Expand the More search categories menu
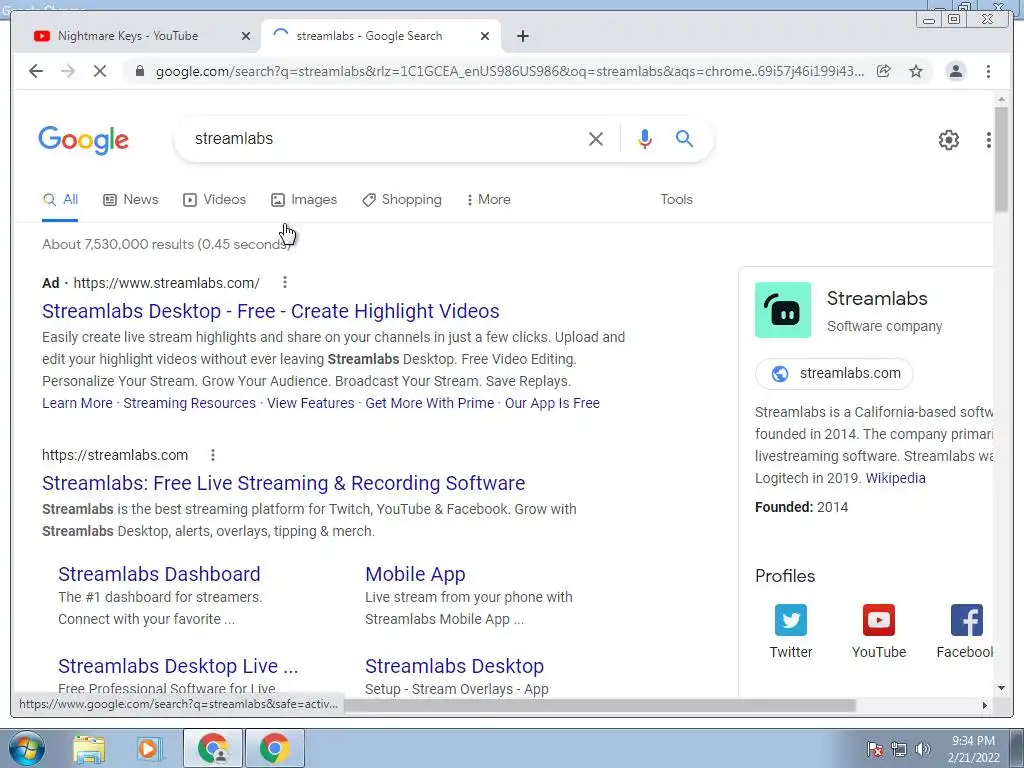 (488, 200)
